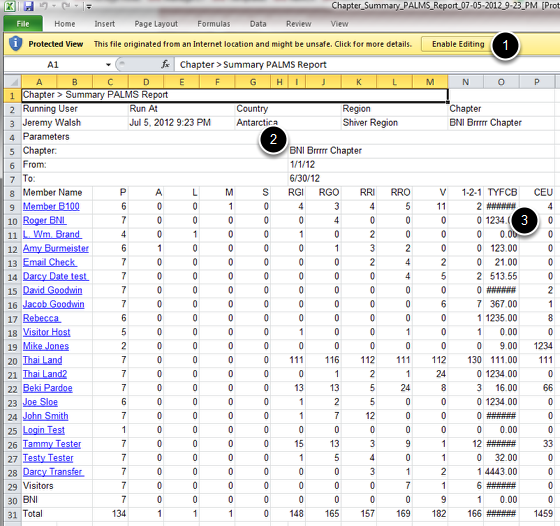Image resolution: width=560 pixels, height=526 pixels.
Task: Click the Undo icon in Quick Access Toolbar
Action: tap(43, 6)
